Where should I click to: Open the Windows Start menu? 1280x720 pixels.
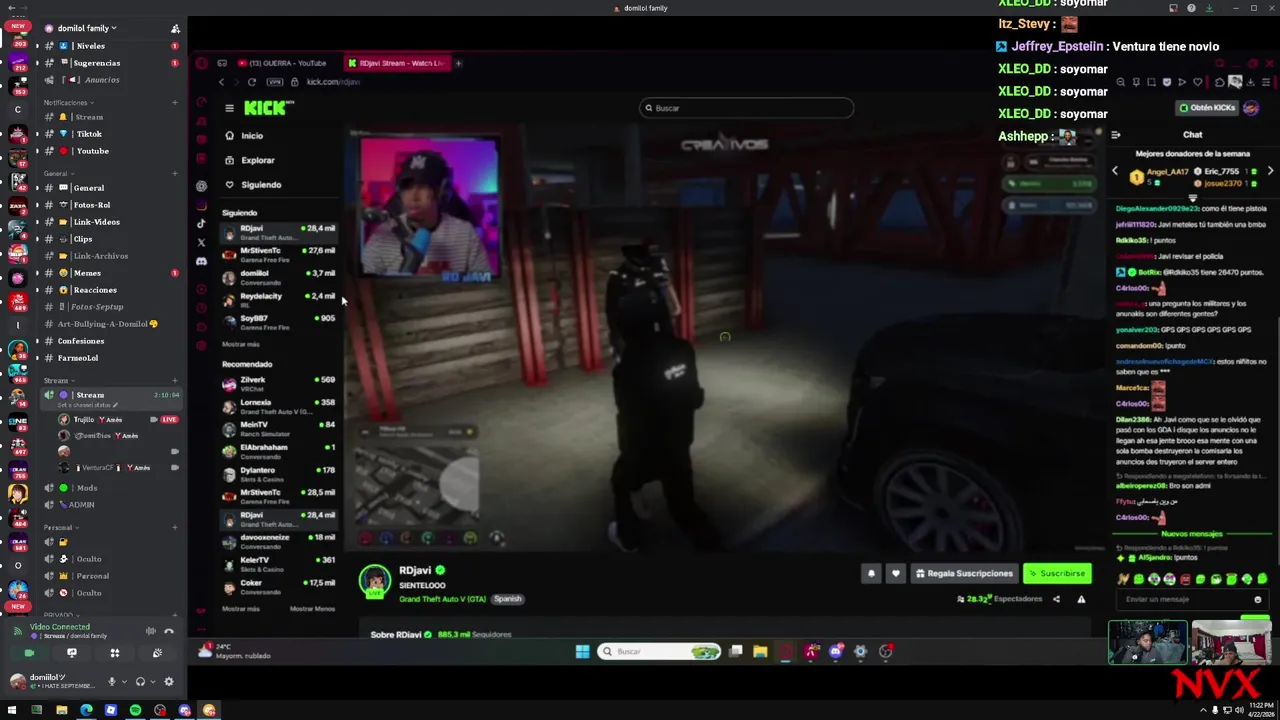click(x=12, y=710)
